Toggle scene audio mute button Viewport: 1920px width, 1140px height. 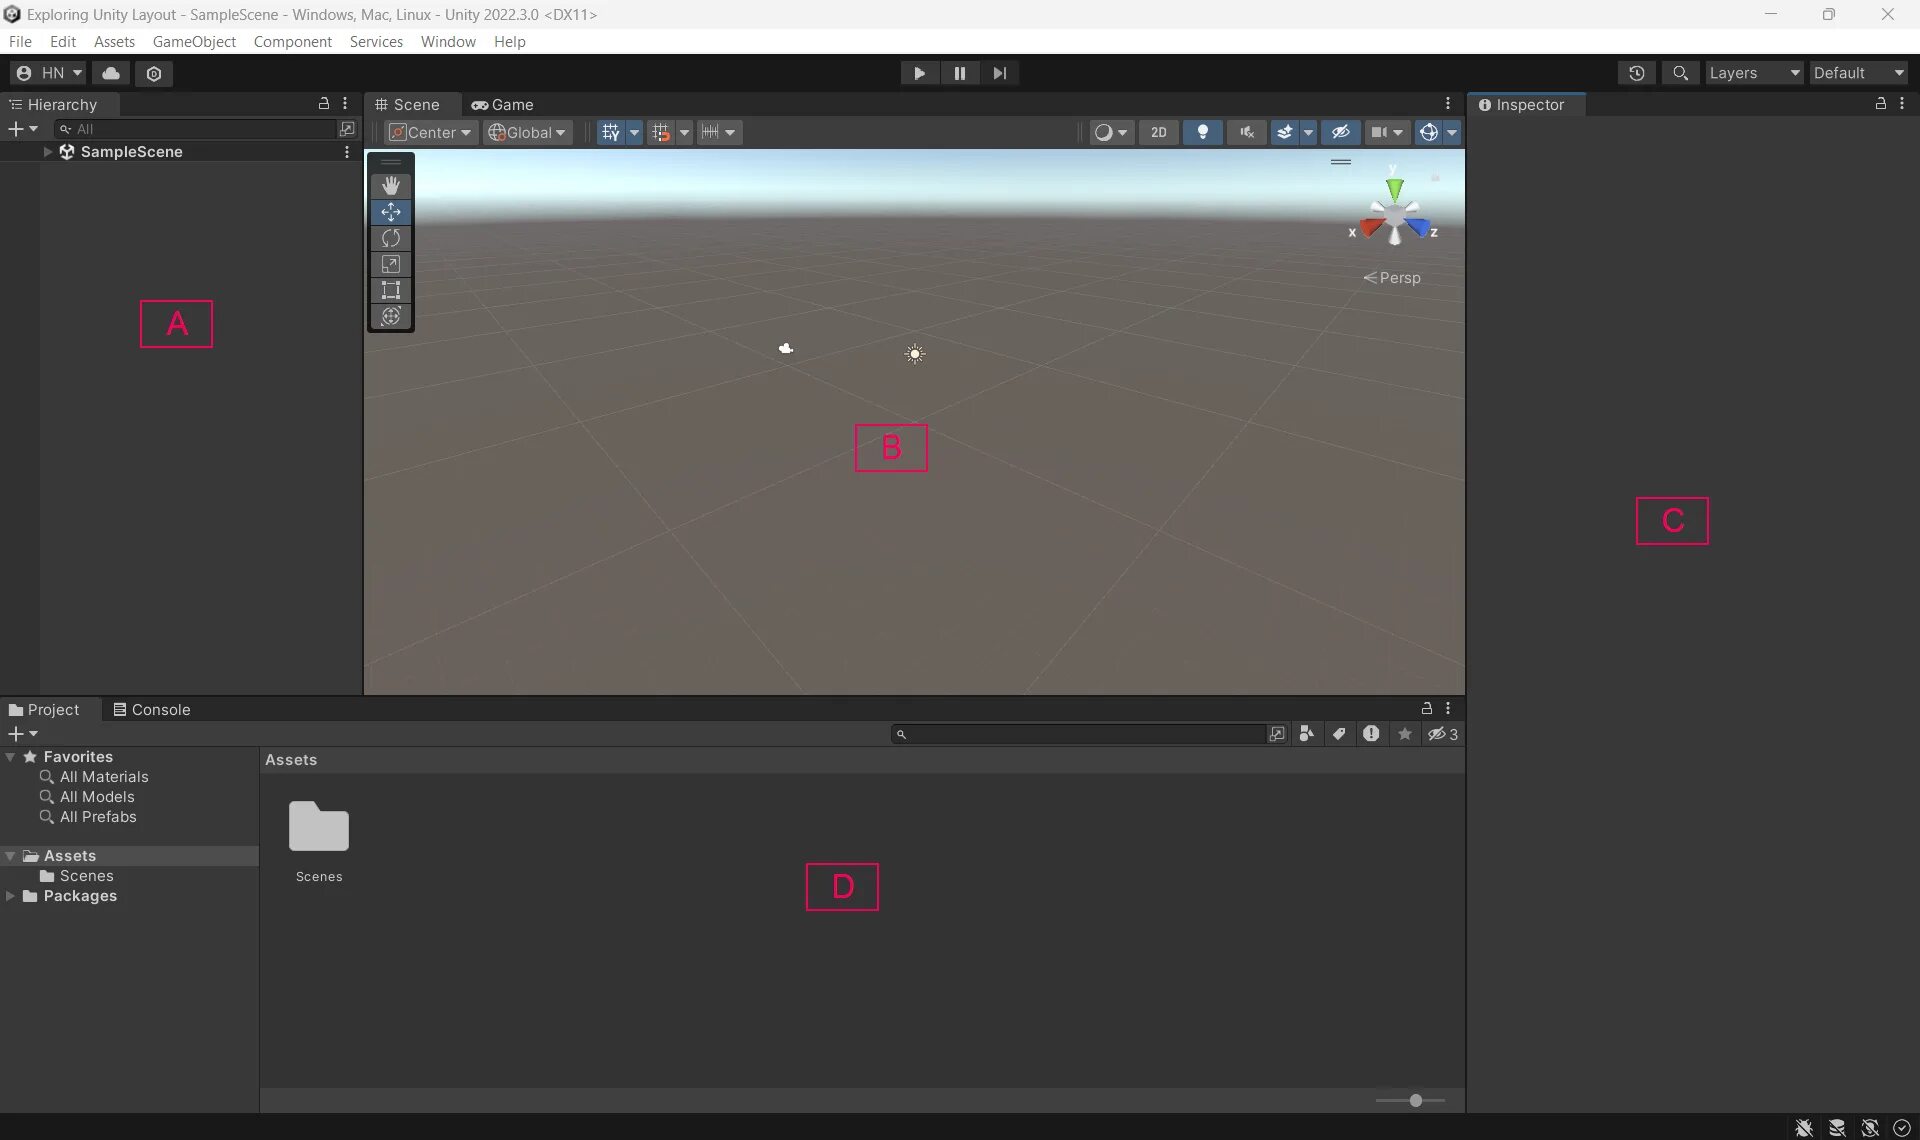click(1246, 132)
